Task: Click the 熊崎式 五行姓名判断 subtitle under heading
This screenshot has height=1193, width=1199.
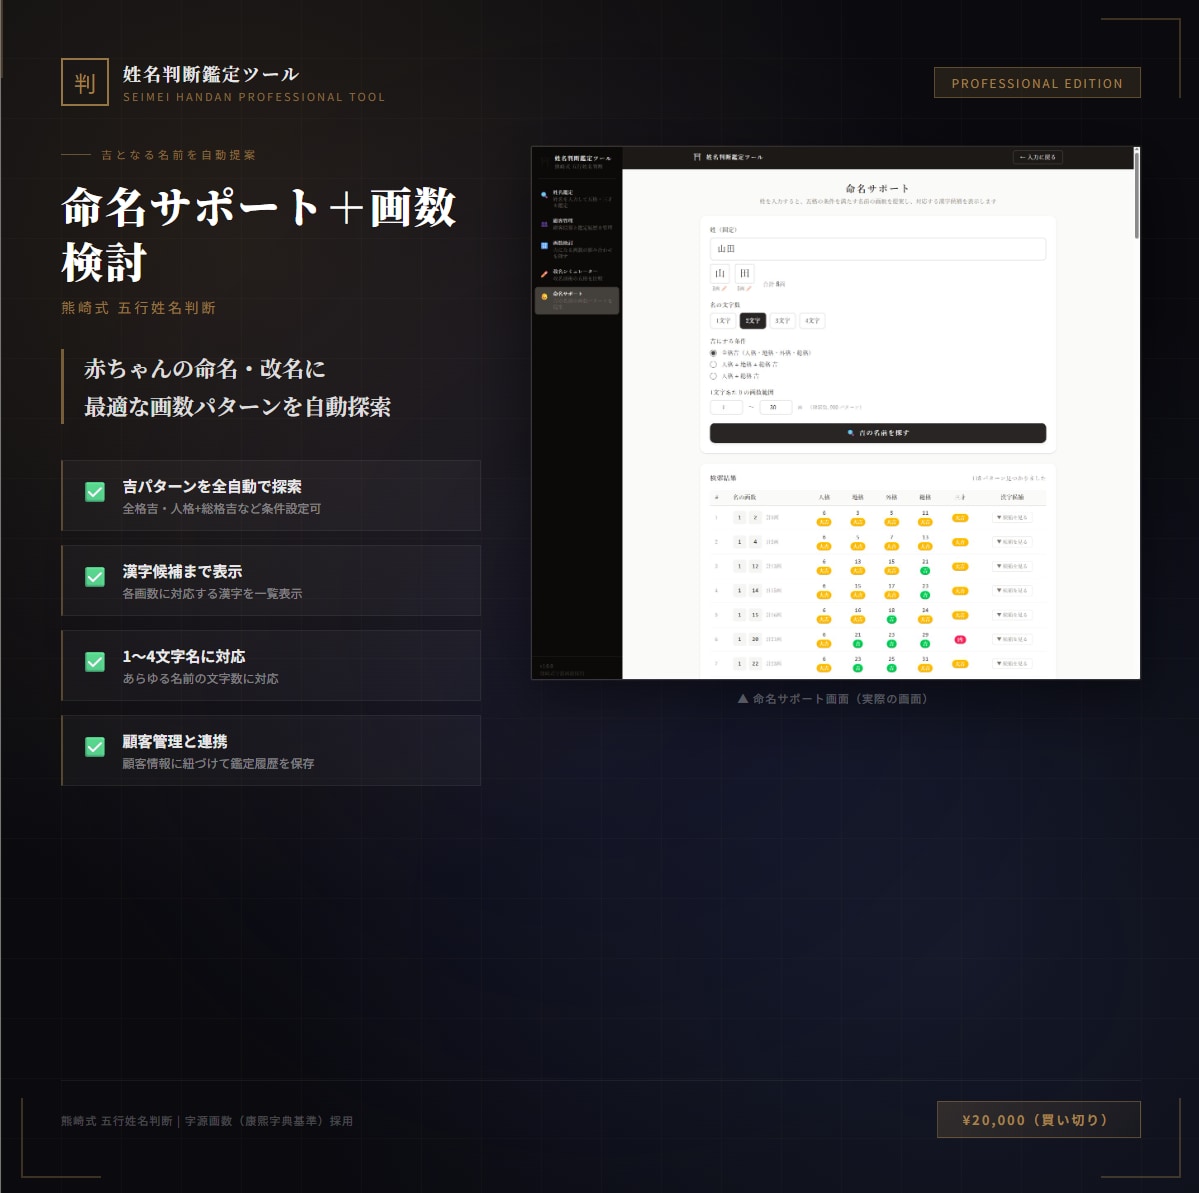Action: [x=138, y=307]
